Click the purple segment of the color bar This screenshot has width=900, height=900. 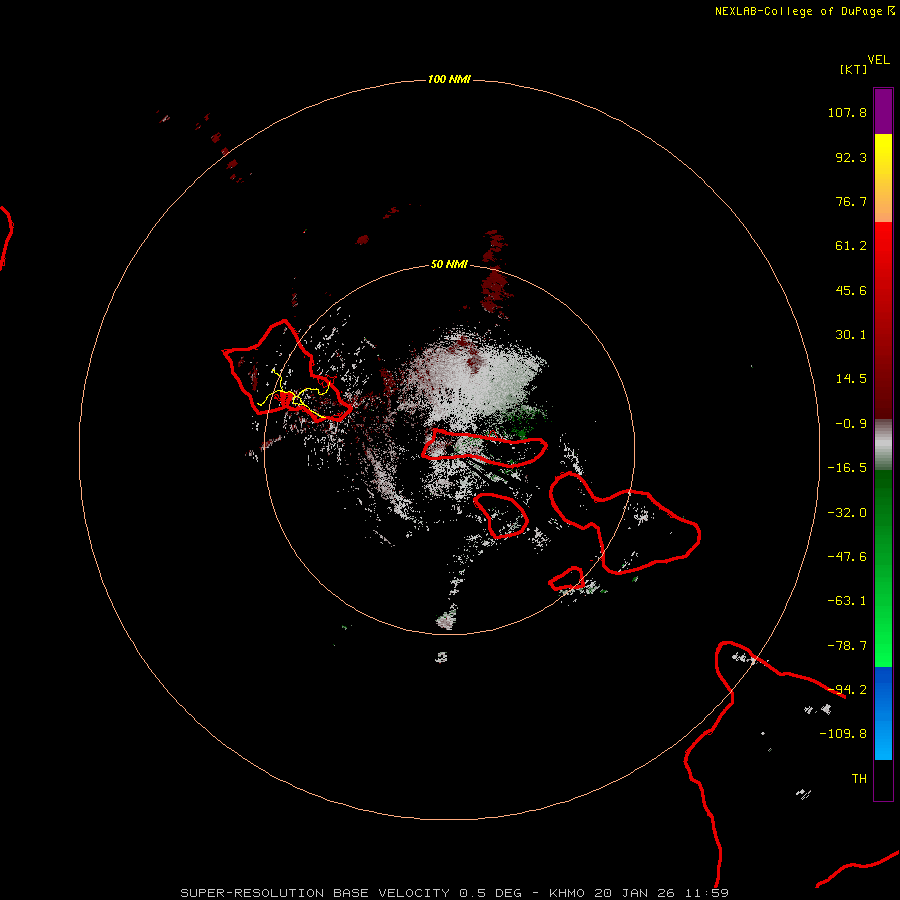click(883, 111)
